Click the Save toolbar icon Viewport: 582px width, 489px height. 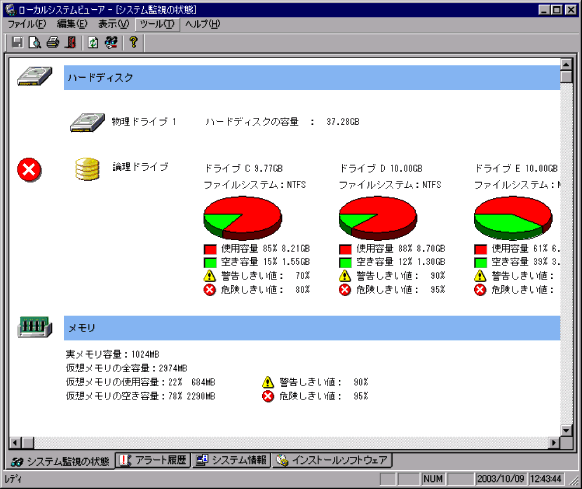pos(17,42)
